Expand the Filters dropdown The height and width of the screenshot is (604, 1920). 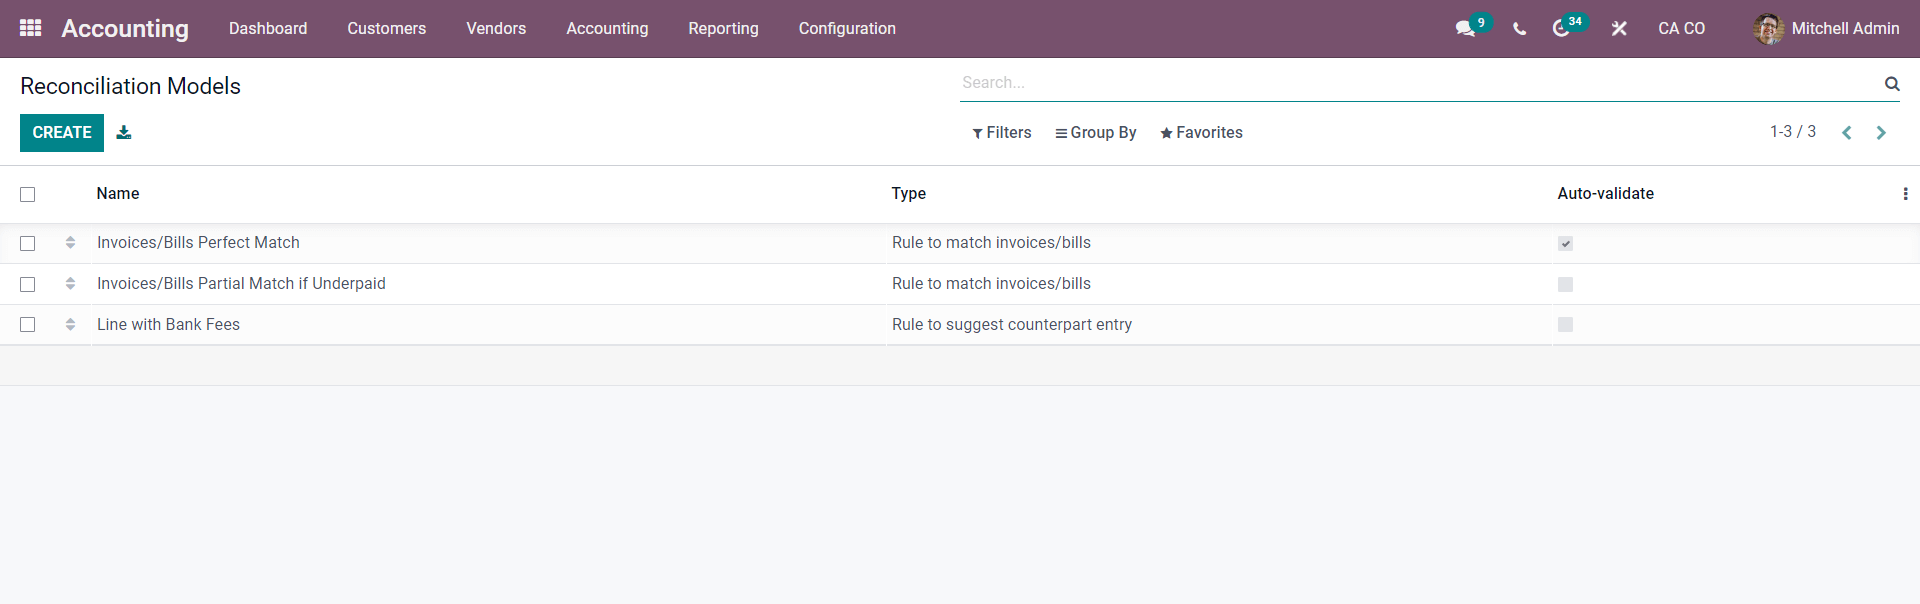pyautogui.click(x=1001, y=133)
